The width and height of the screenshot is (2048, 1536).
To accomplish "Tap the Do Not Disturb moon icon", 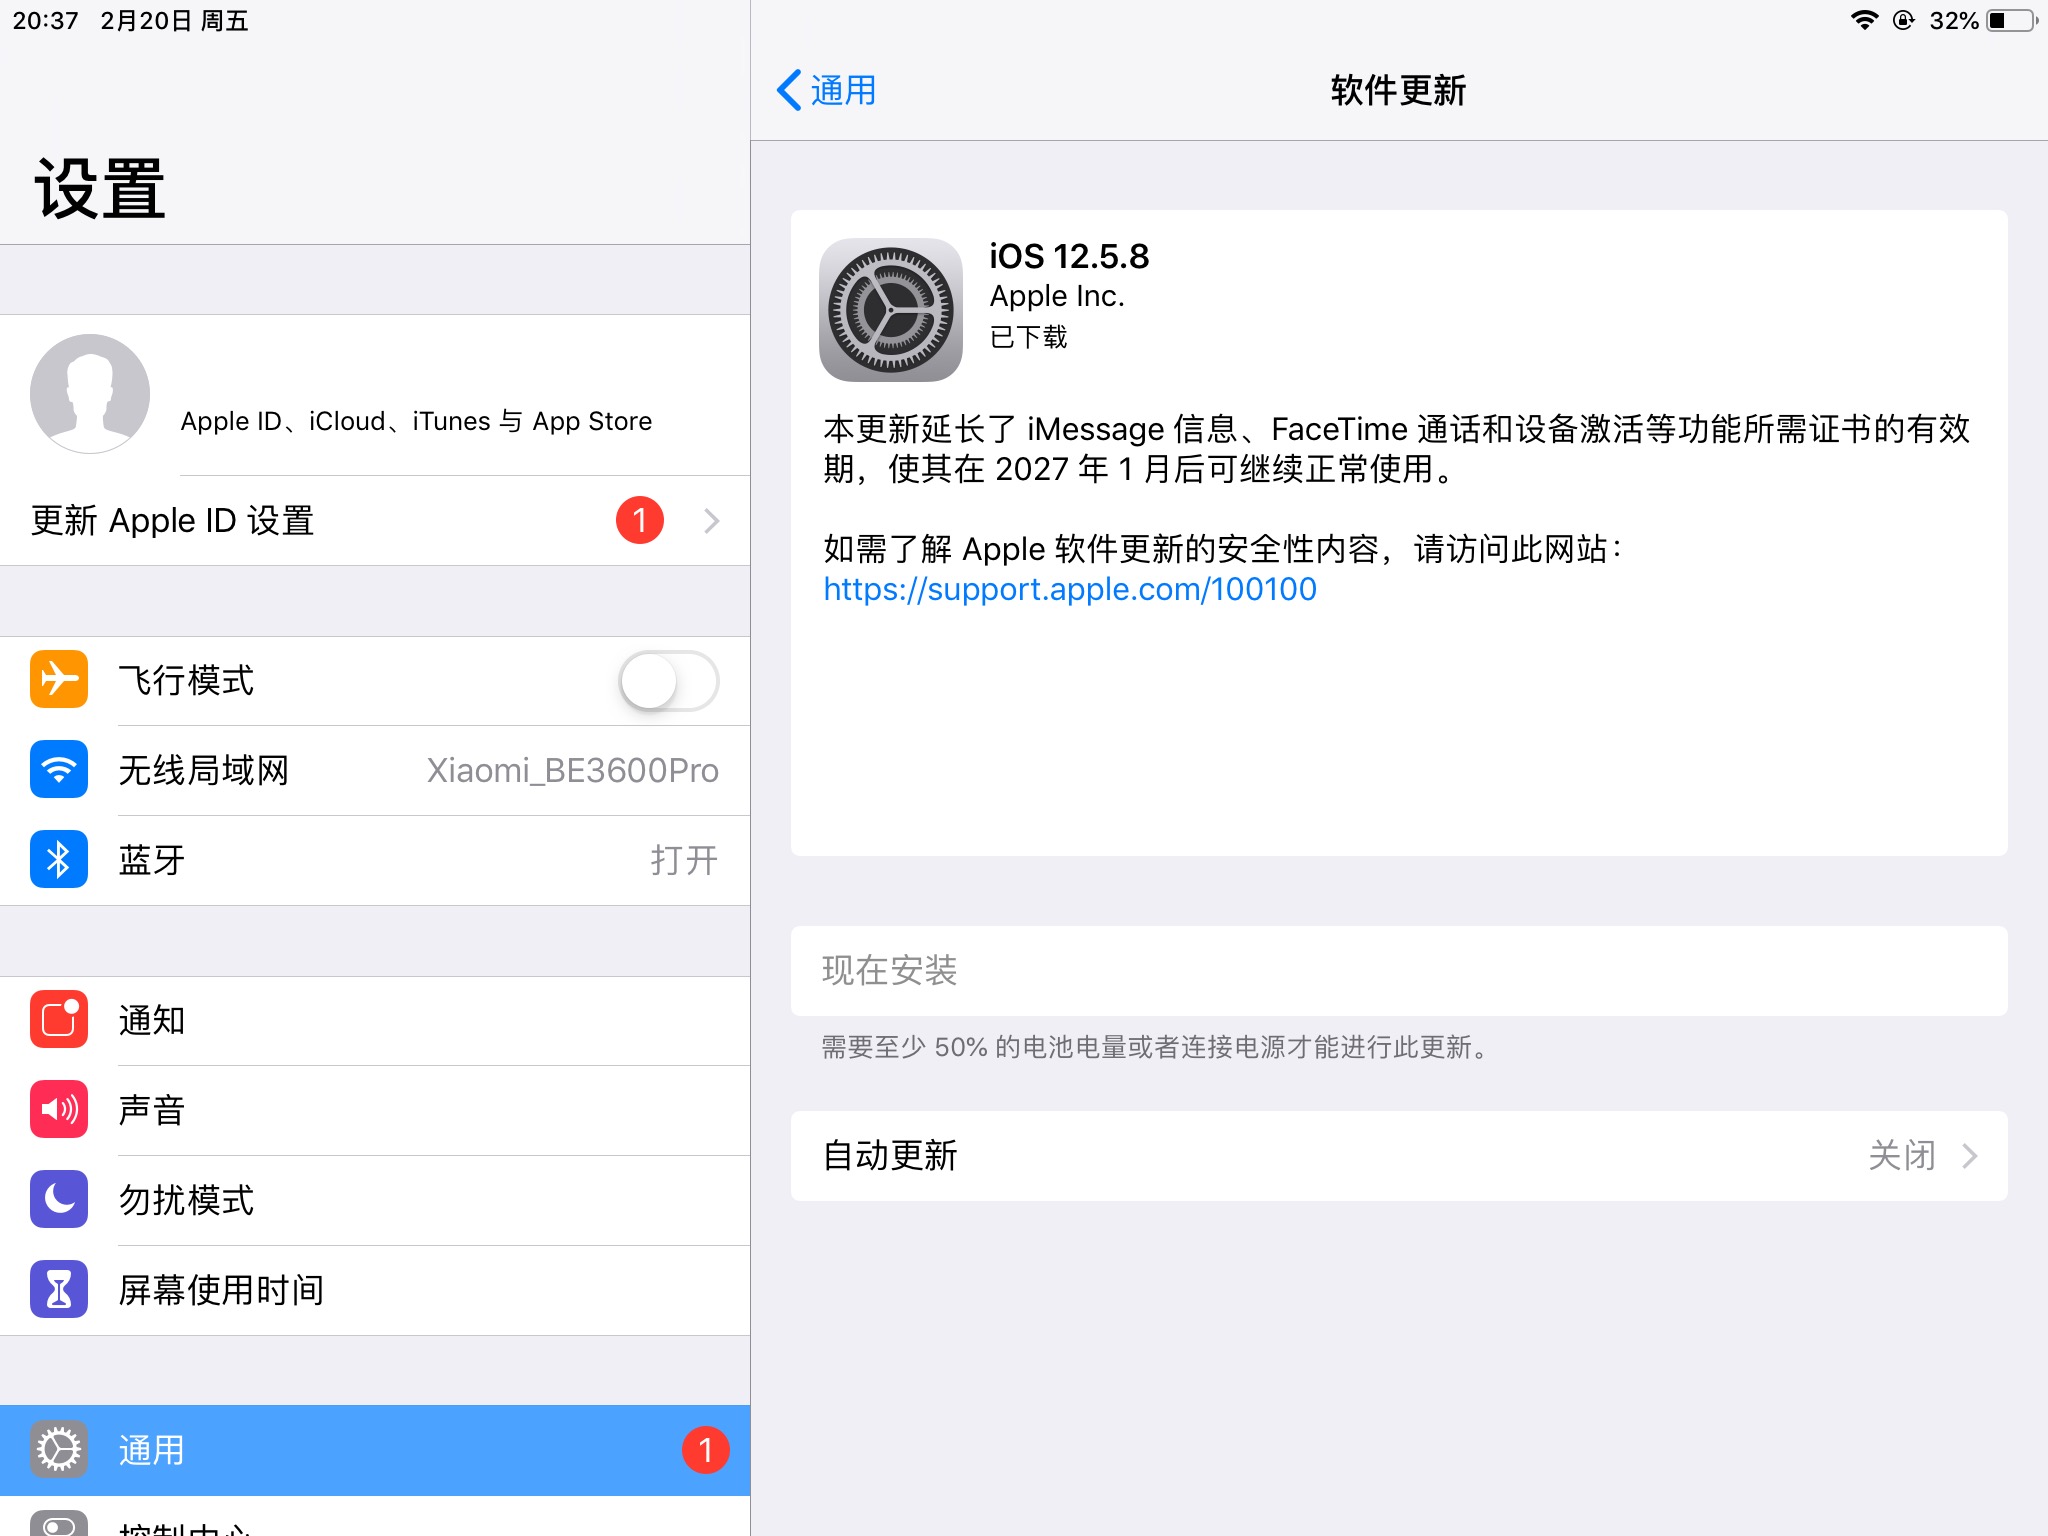I will (x=59, y=1200).
